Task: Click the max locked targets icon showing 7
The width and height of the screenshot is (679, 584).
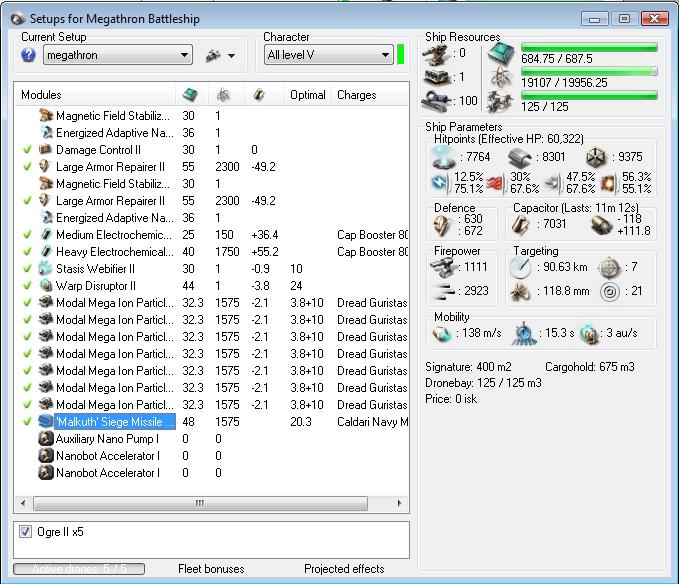Action: (609, 267)
